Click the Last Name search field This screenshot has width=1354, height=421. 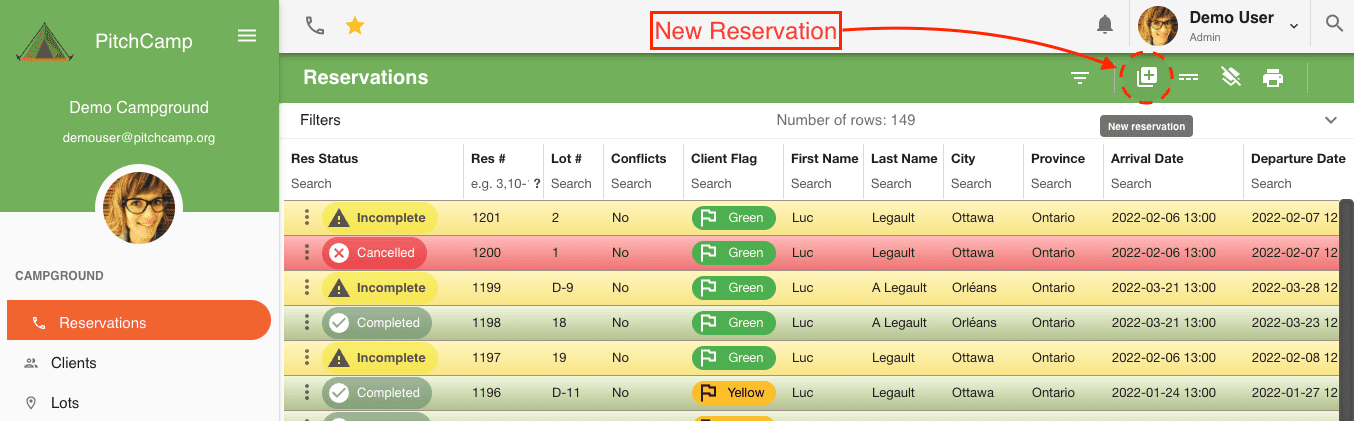click(x=902, y=184)
